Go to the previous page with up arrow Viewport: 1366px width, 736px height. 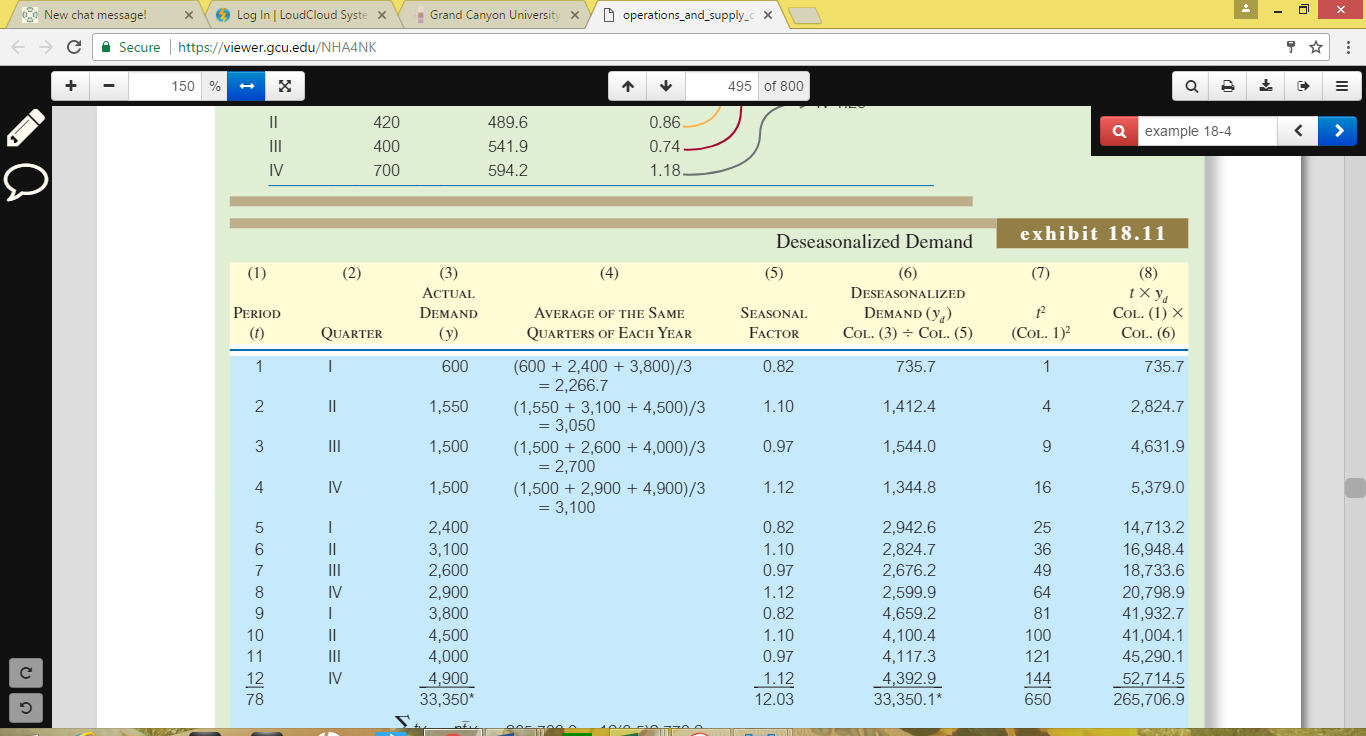point(629,86)
